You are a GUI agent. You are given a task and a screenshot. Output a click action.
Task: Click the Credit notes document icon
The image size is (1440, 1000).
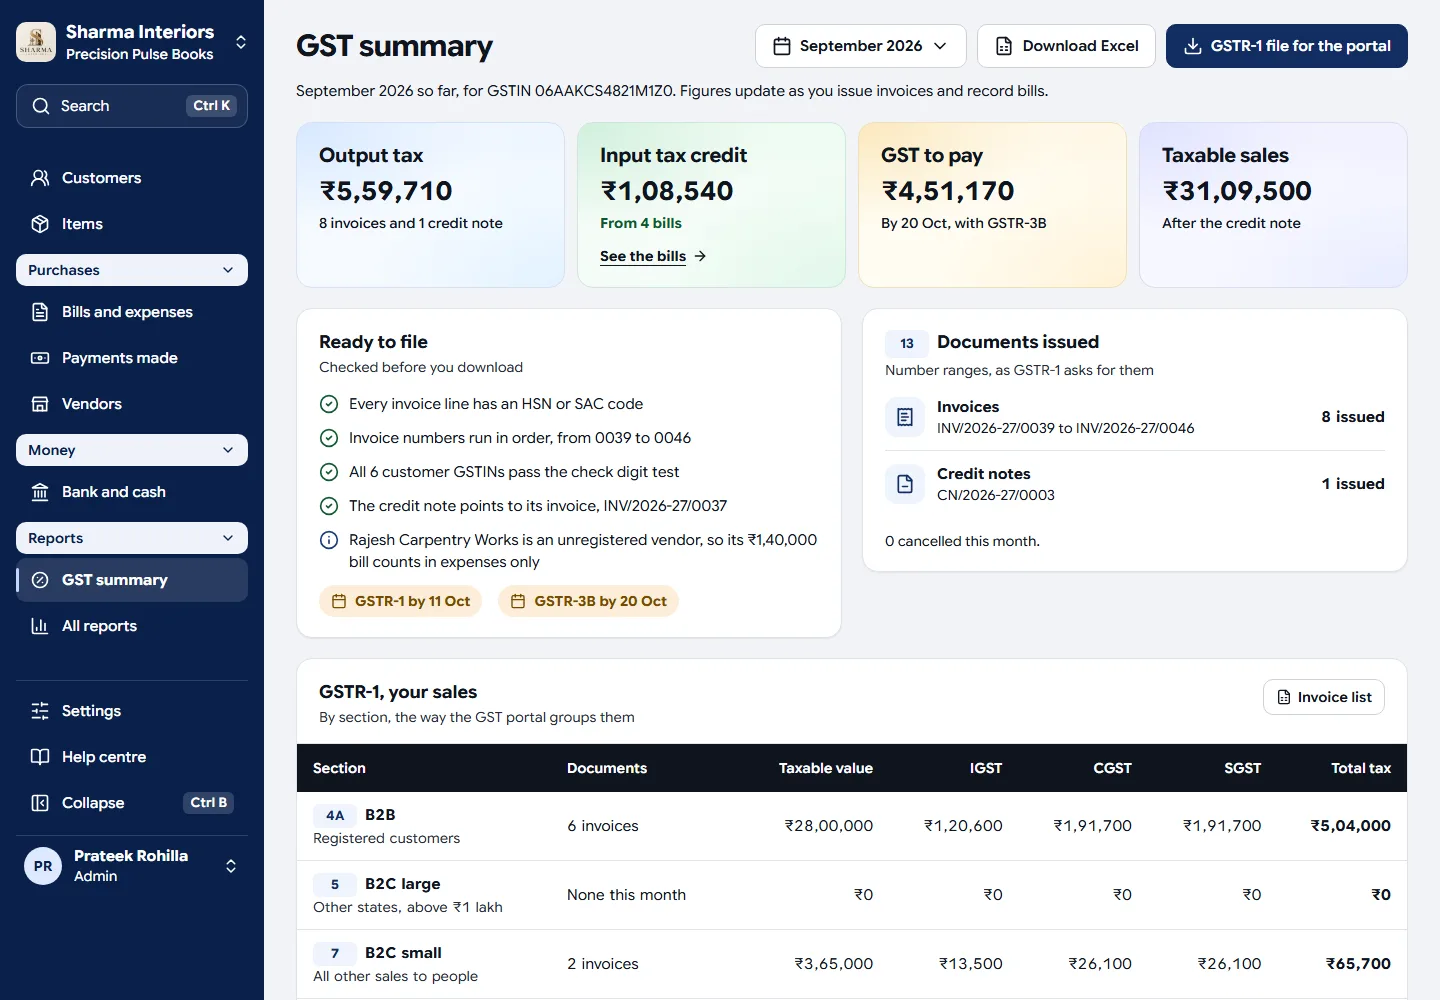pyautogui.click(x=905, y=484)
